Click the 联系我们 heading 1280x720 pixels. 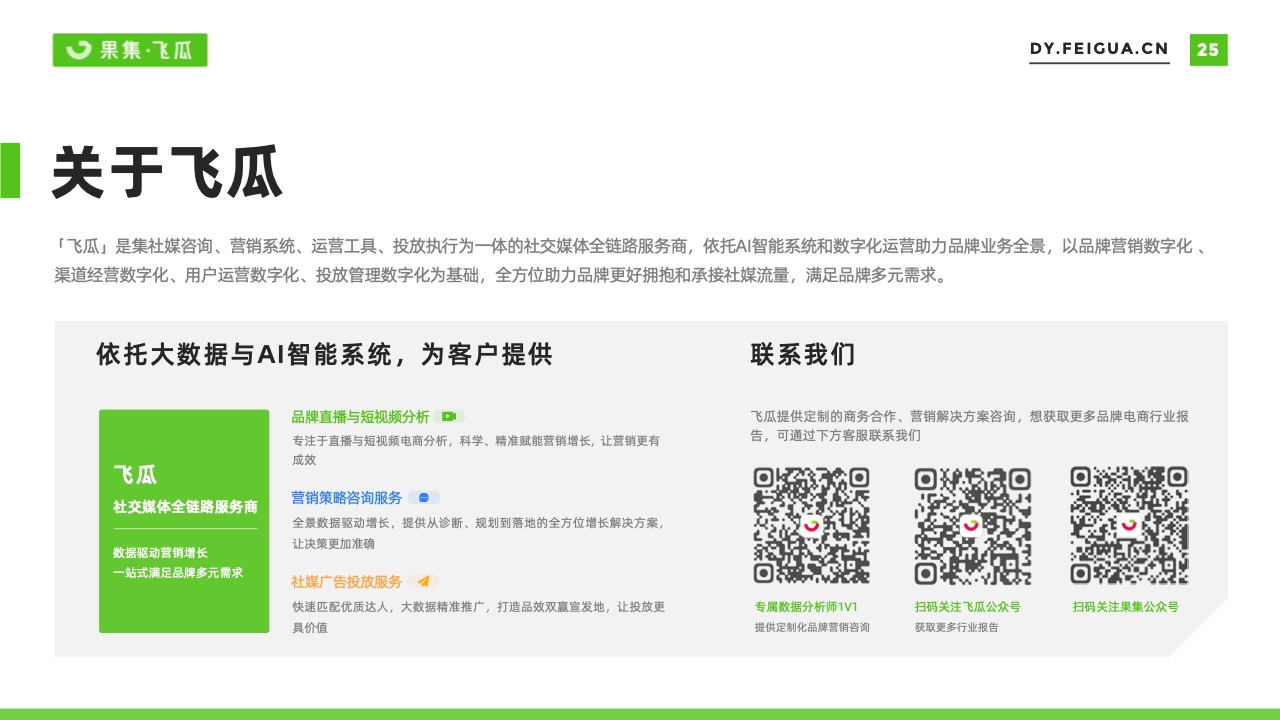tap(803, 355)
